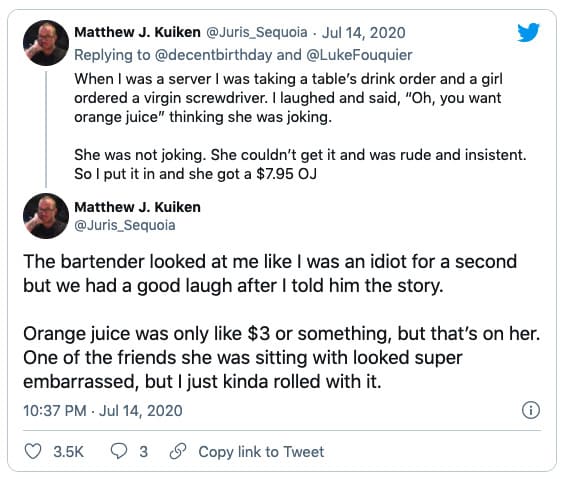
Task: Like the tweet with heart icon
Action: [x=33, y=452]
